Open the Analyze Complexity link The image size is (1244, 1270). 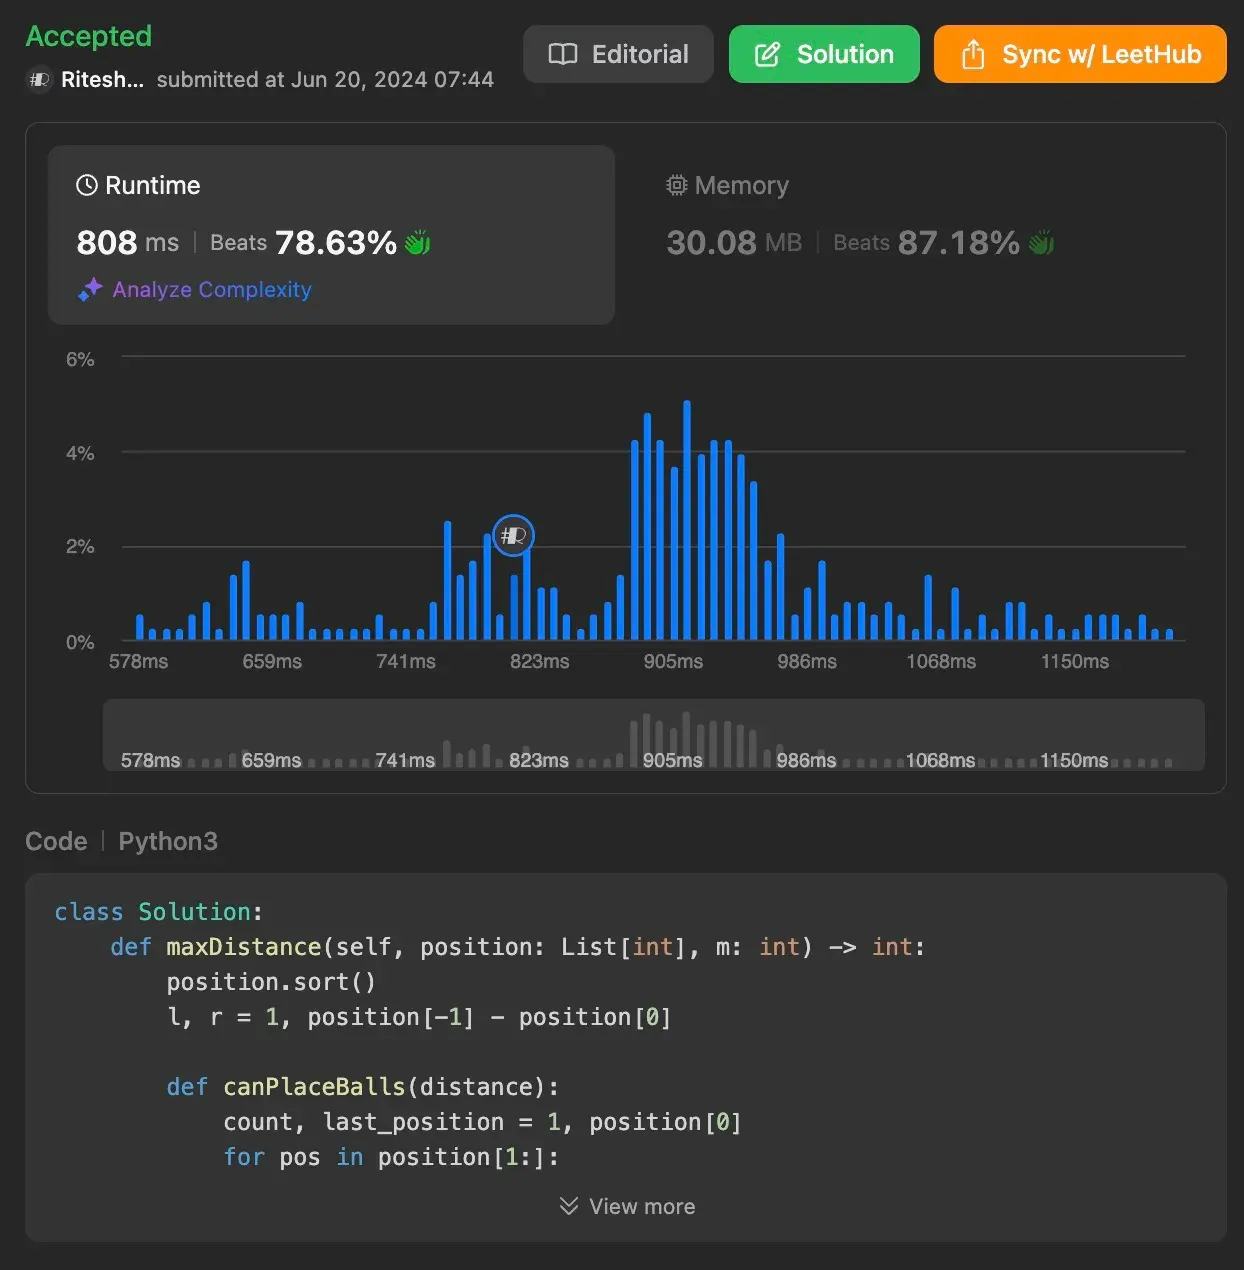point(212,290)
